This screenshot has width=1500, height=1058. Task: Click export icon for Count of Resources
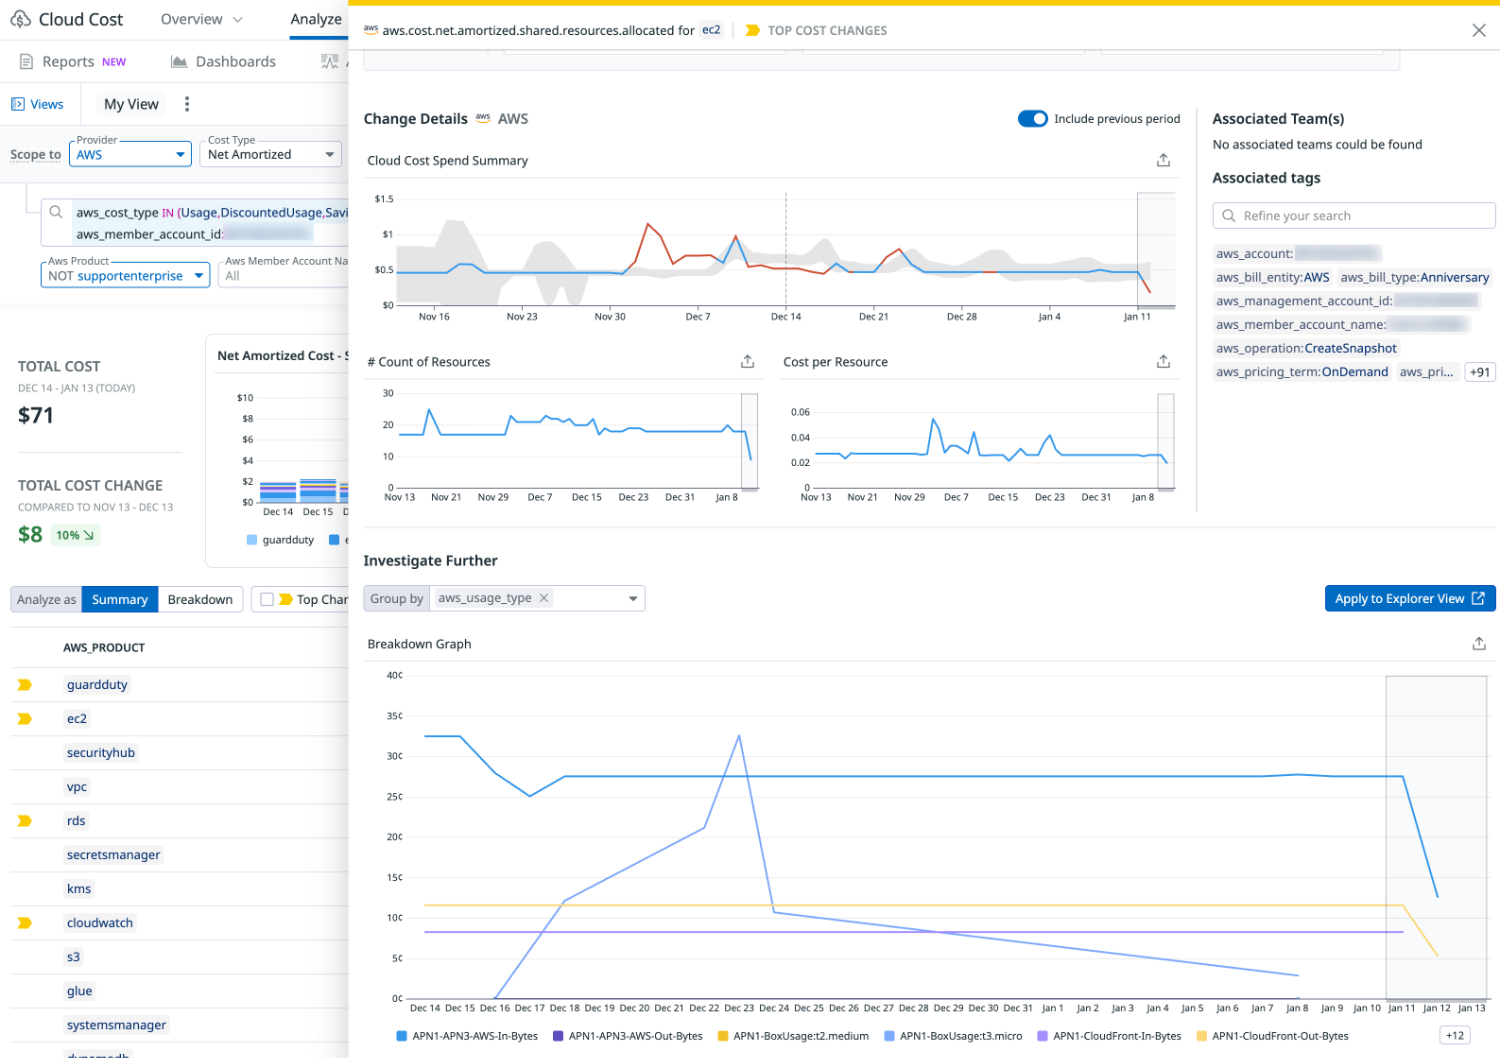click(747, 362)
